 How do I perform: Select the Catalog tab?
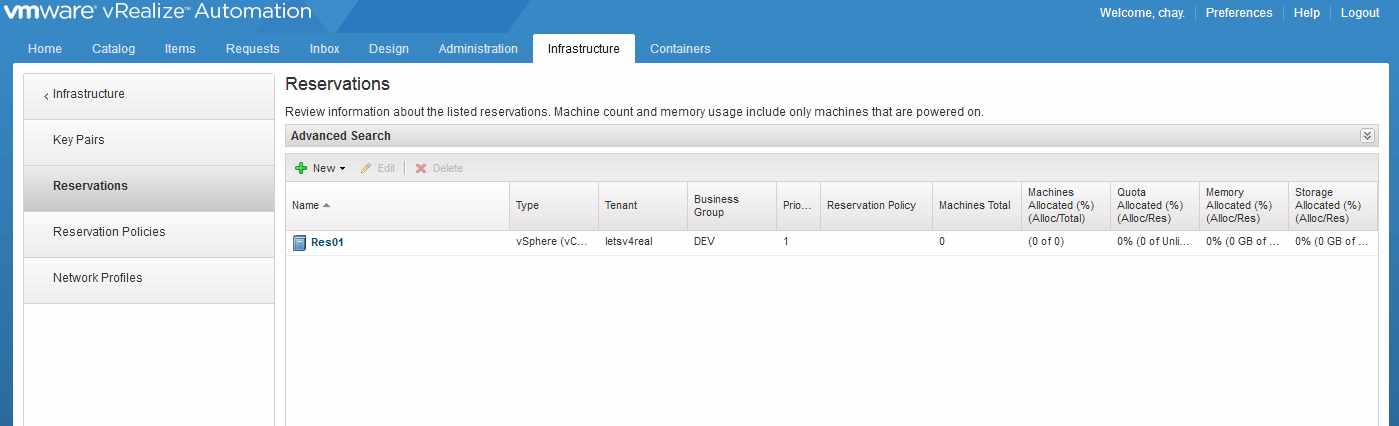113,49
